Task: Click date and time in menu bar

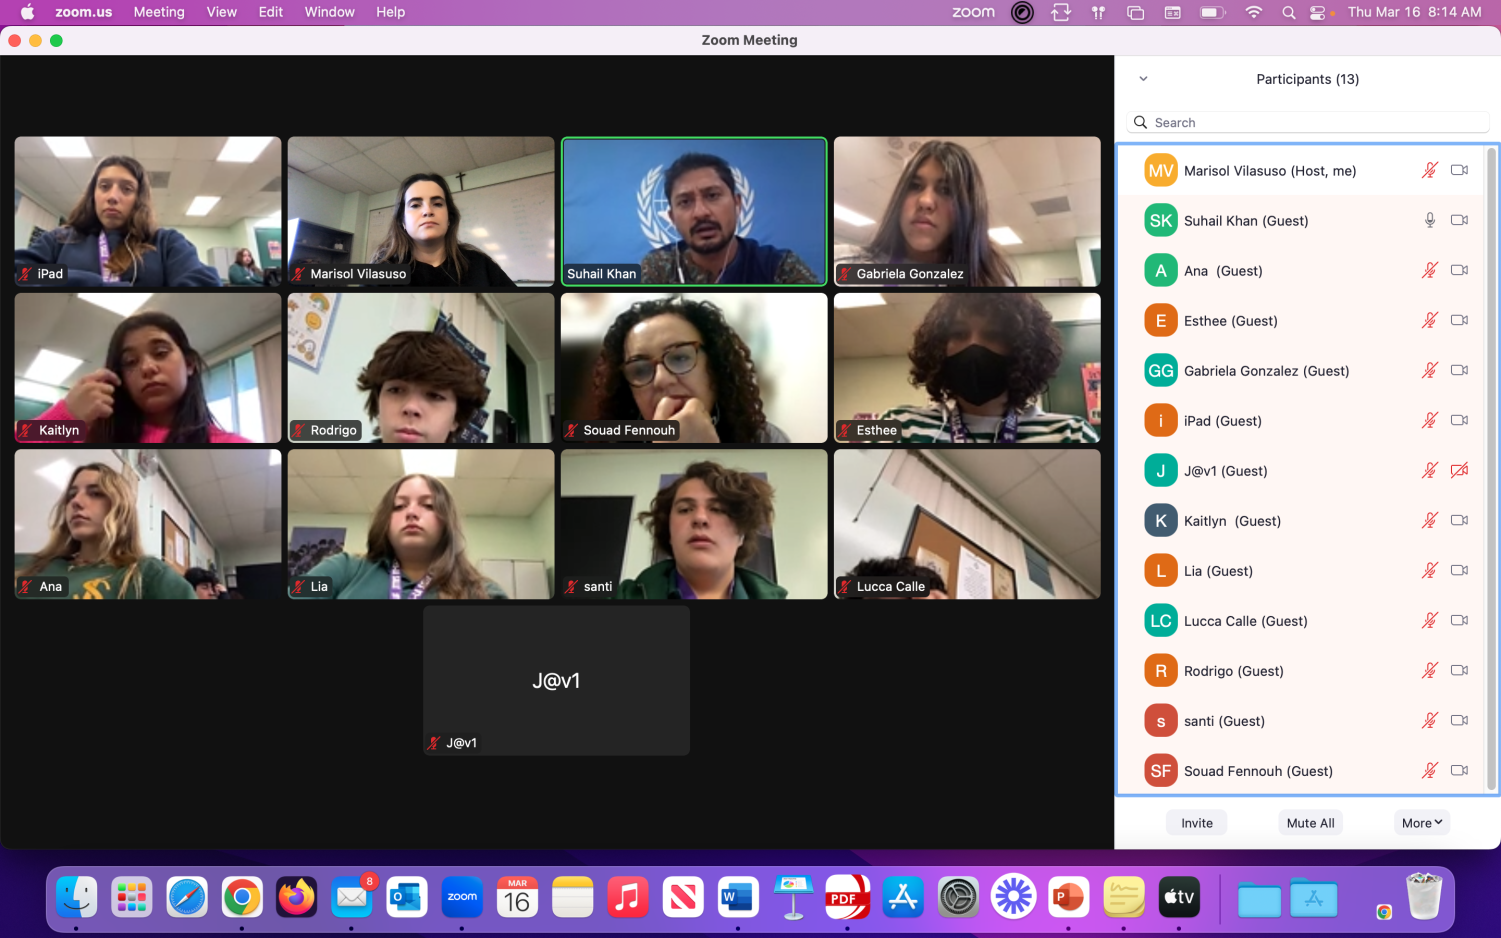Action: 1414,12
